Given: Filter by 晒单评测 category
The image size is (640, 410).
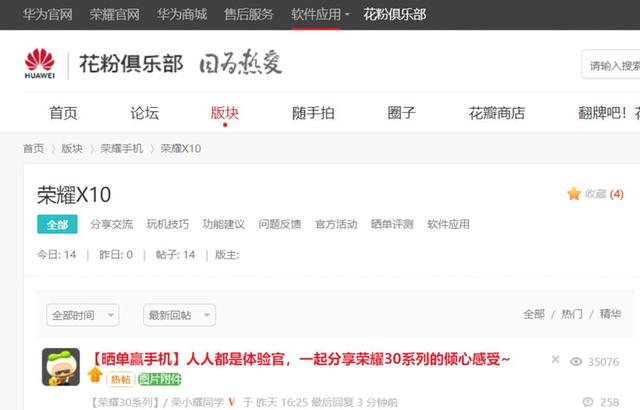Looking at the screenshot, I should (x=392, y=224).
